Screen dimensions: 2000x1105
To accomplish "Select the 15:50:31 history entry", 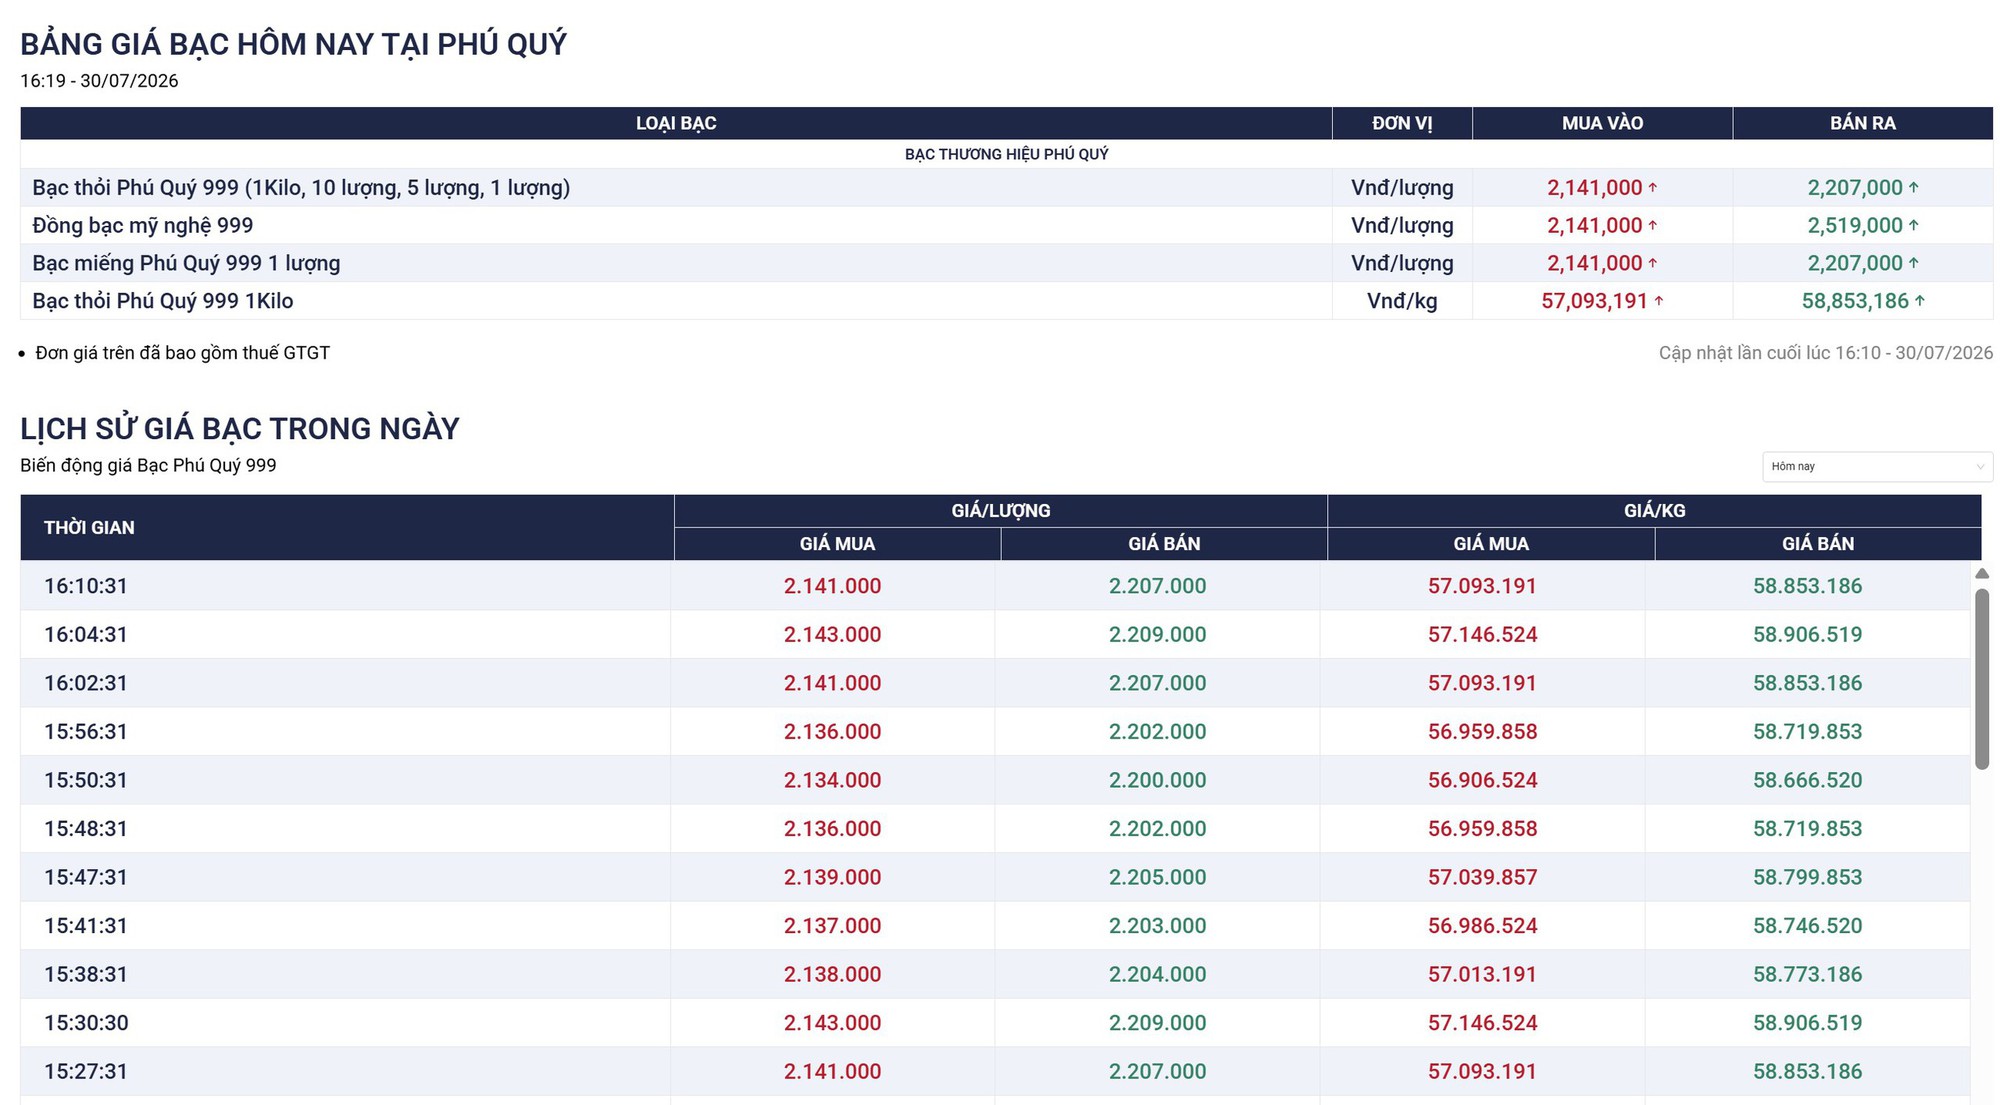I will pos(995,780).
